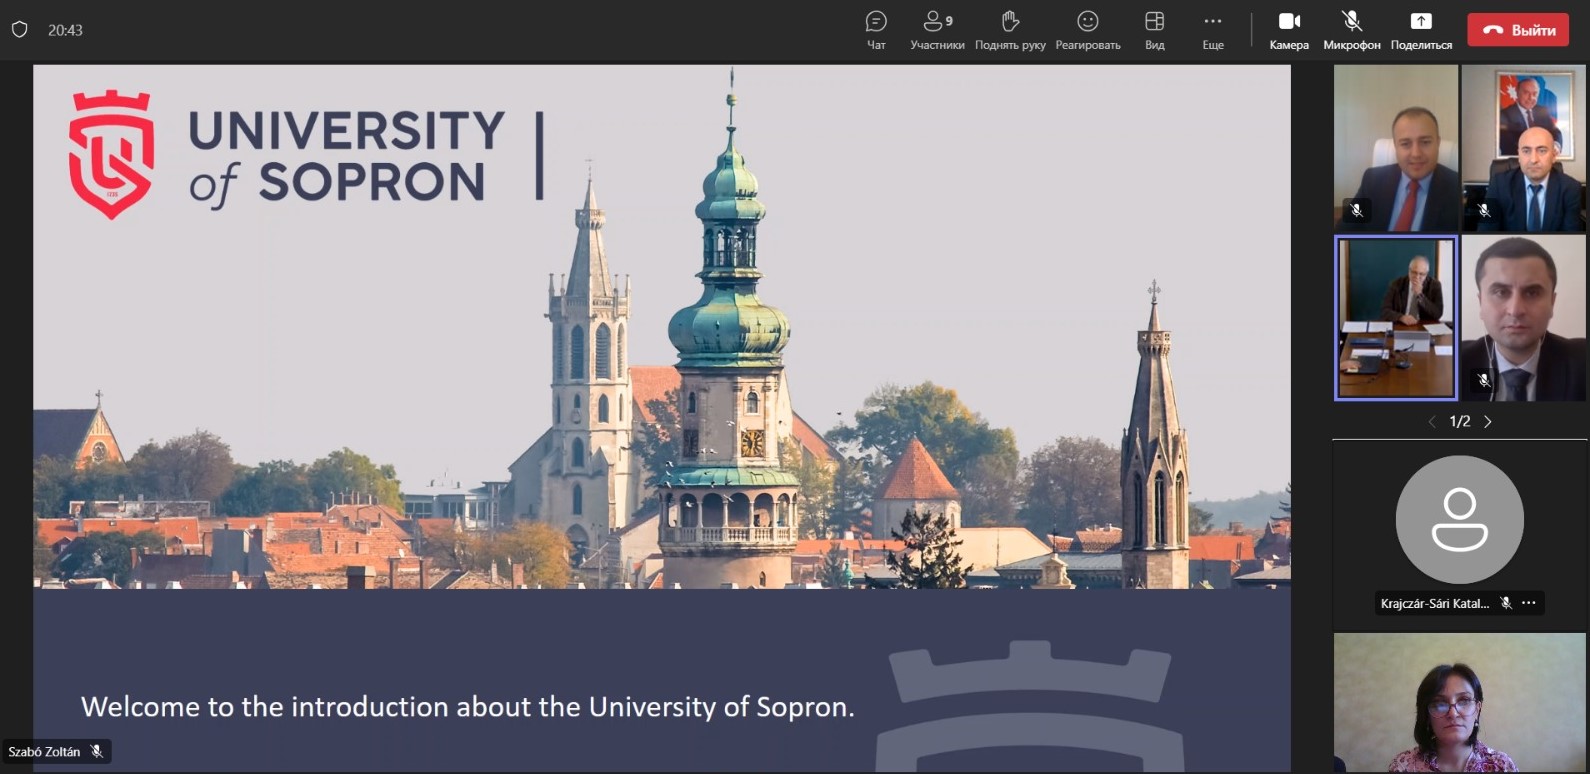
Task: Unmute the microphone (Микрофон)
Action: pyautogui.click(x=1351, y=29)
